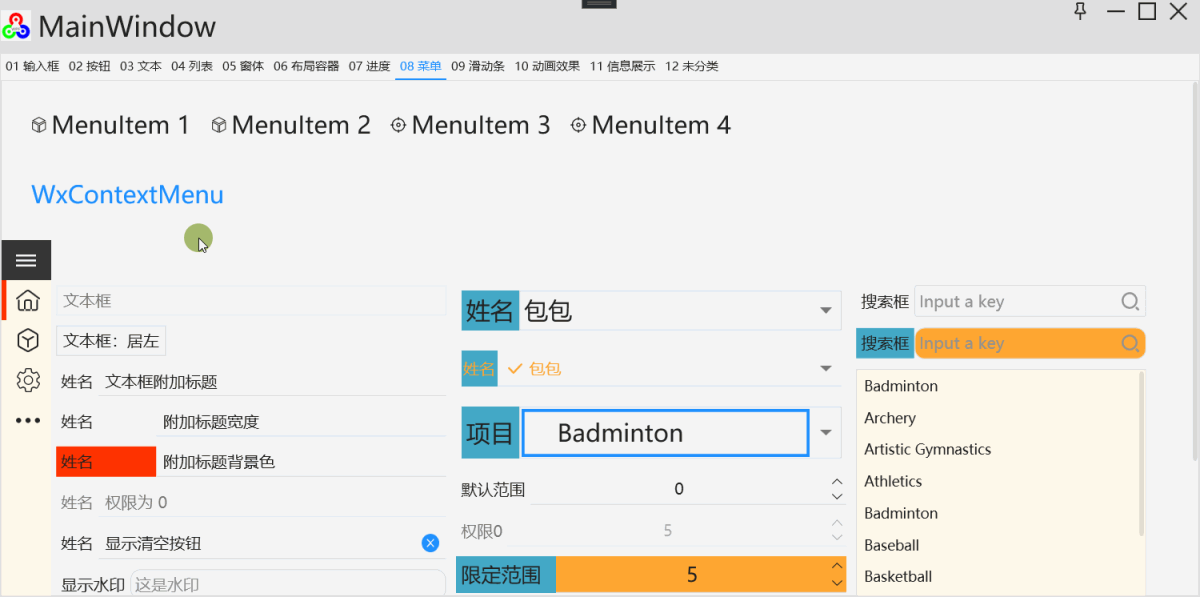The width and height of the screenshot is (1200, 597).
Task: Select the home icon in the left sidebar
Action: point(25,300)
